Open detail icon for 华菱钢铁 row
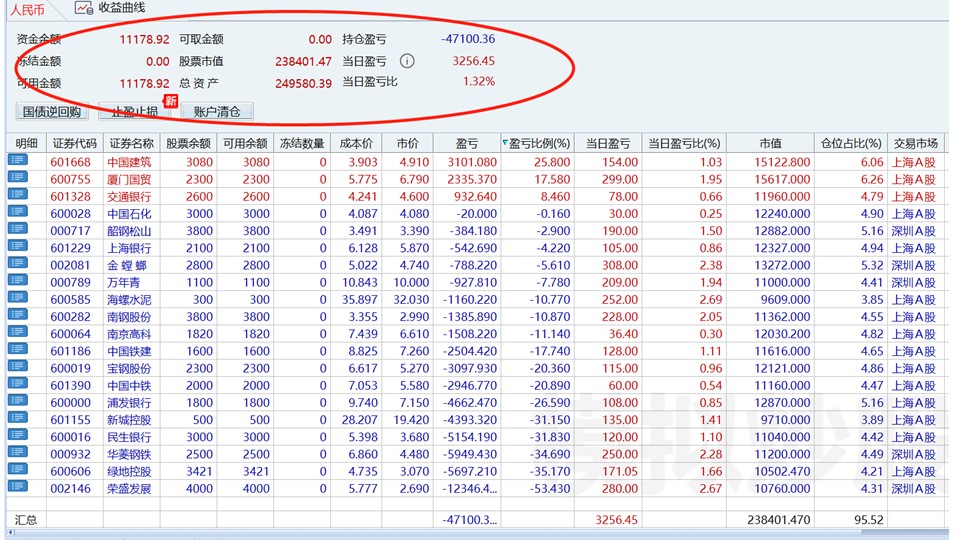This screenshot has width=960, height=540. click(18, 452)
